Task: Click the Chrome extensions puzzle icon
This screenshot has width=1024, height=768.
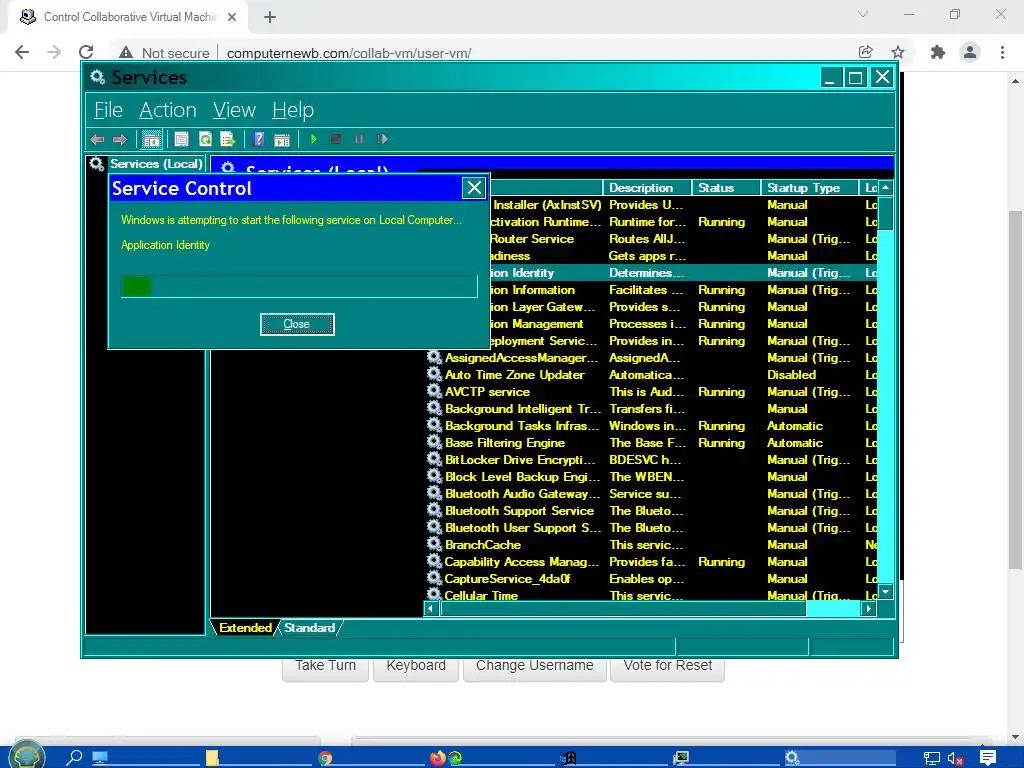Action: 938,52
